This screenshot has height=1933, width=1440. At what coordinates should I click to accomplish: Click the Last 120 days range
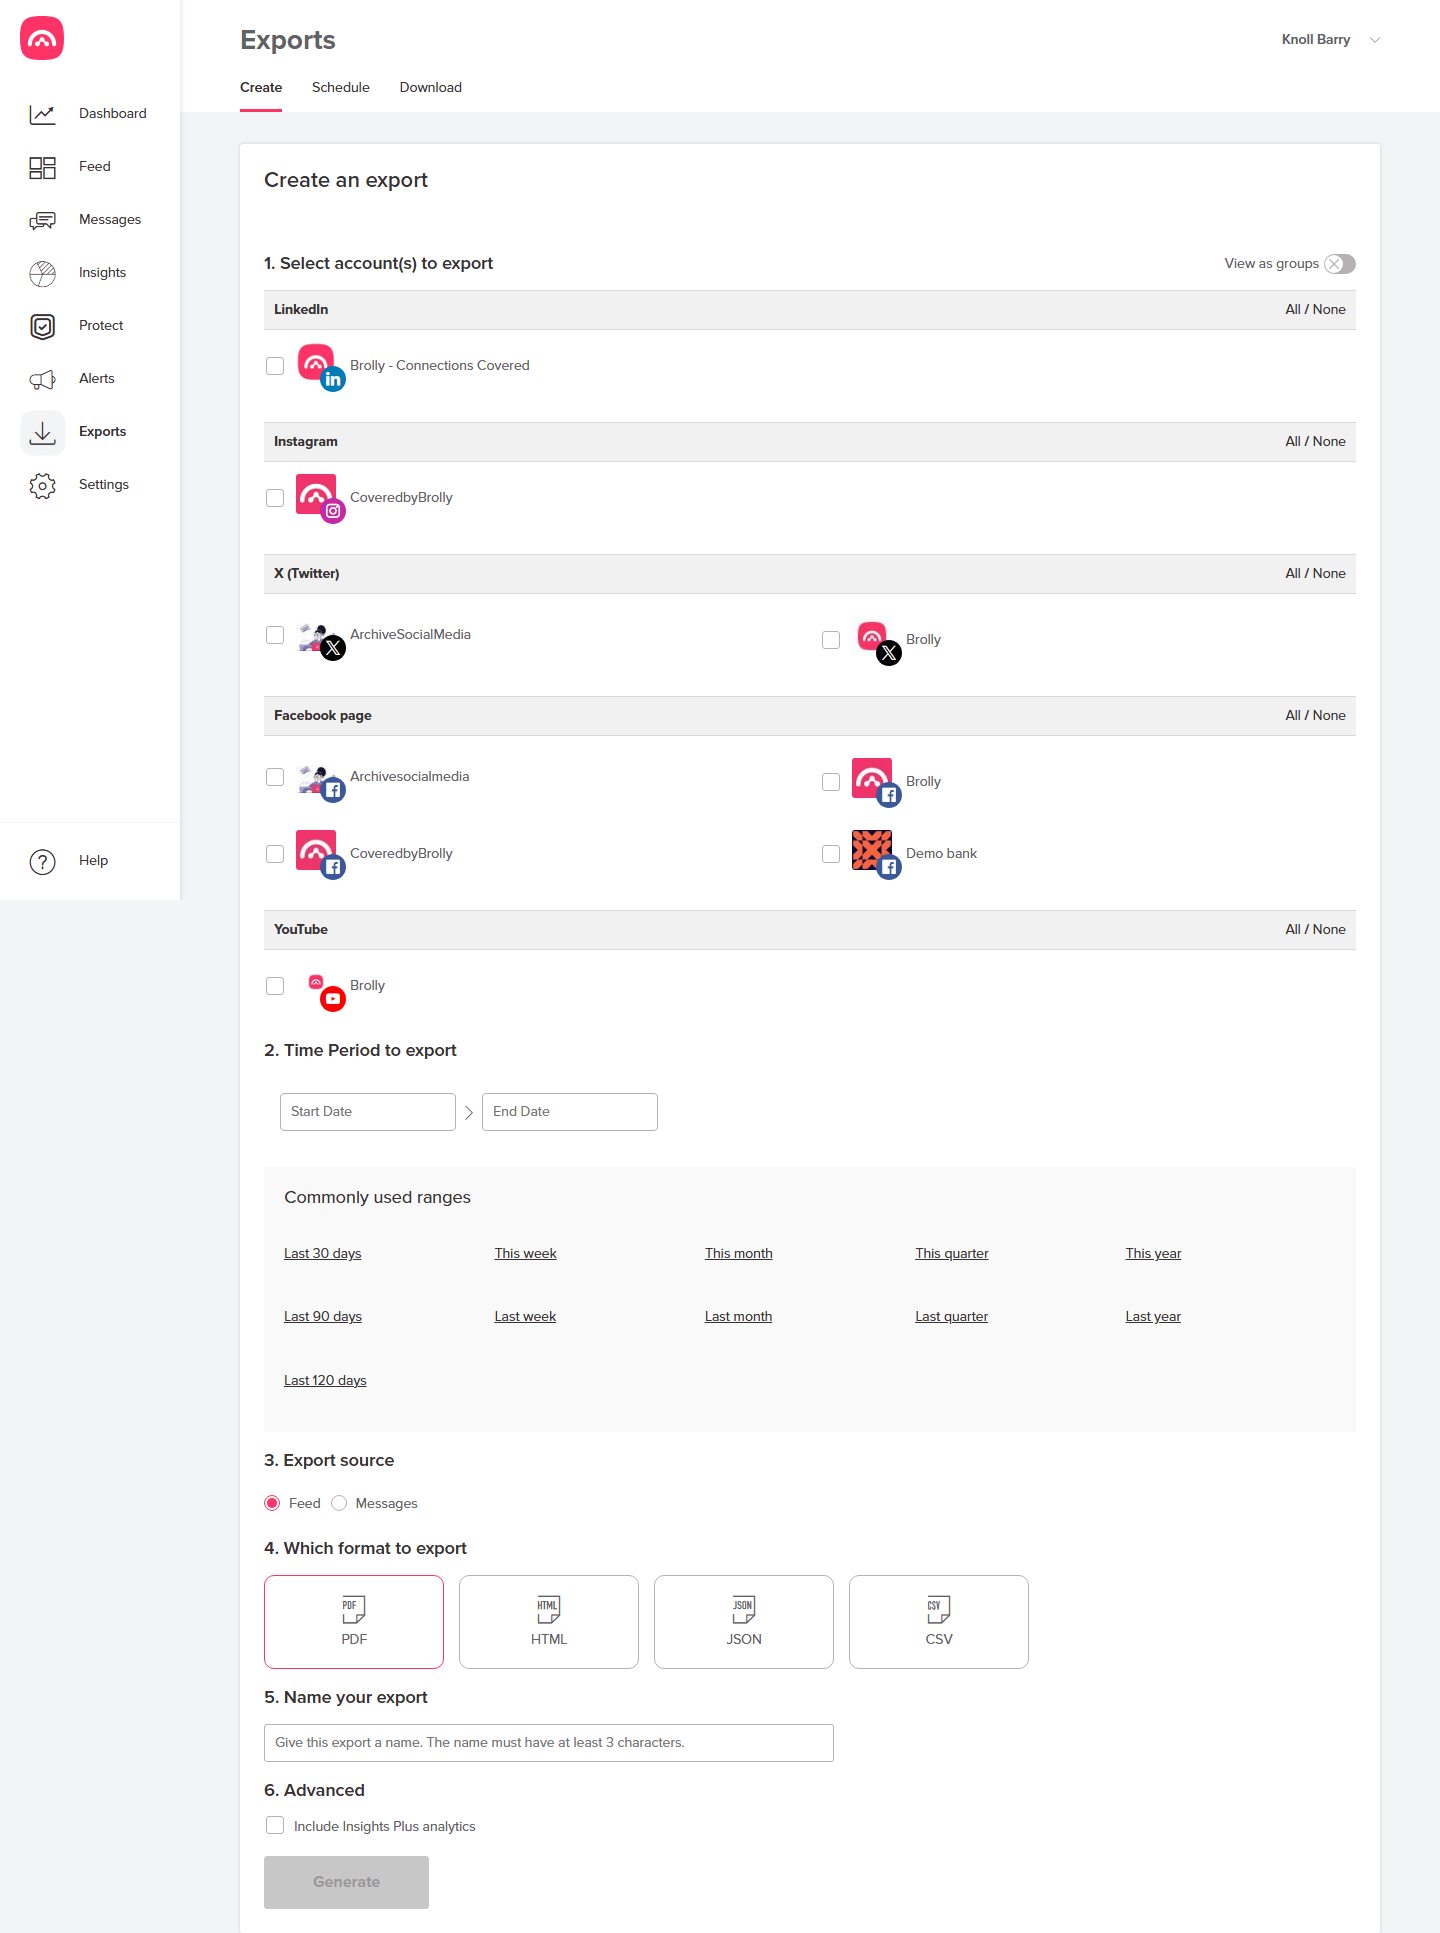click(x=325, y=1381)
